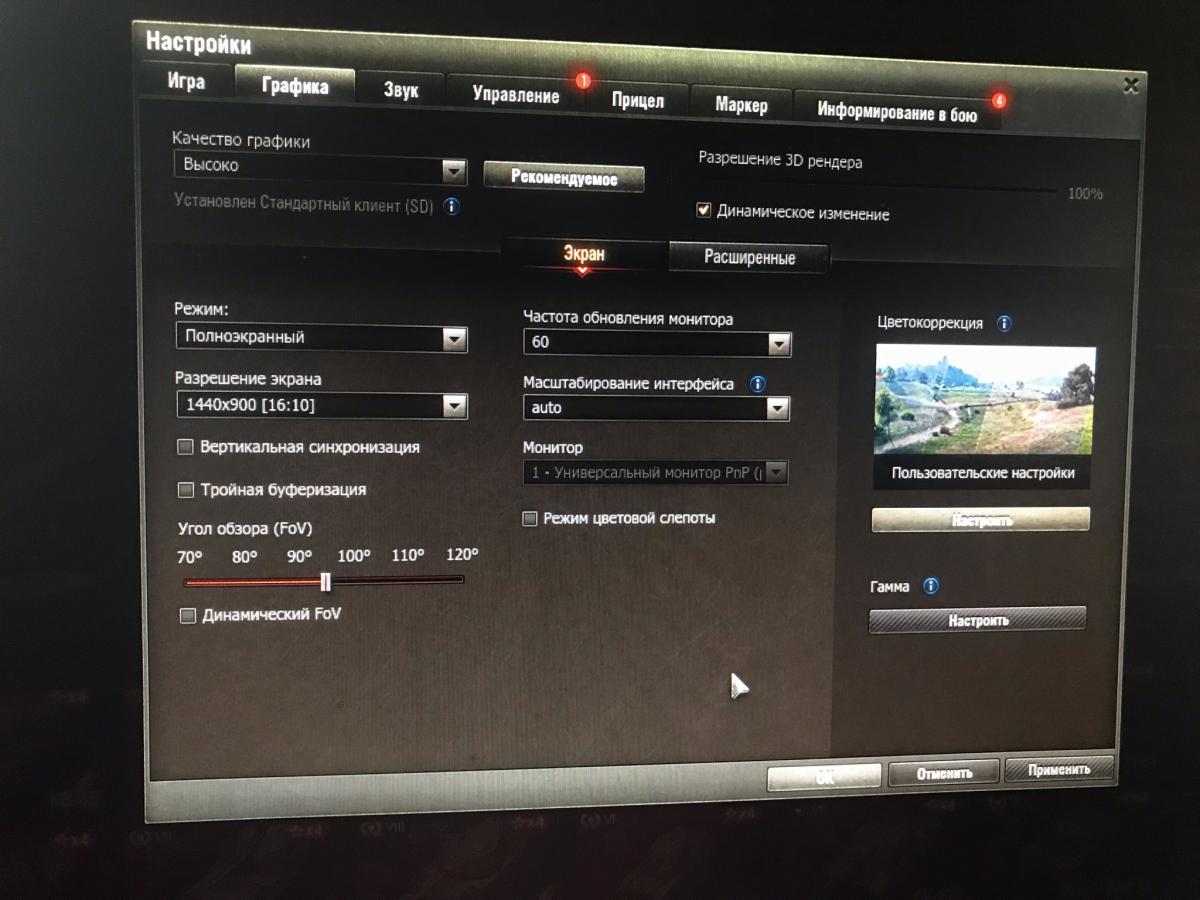Enable Режим цветовой слепоты checkbox
Screen dimensions: 1200x900
[531, 519]
